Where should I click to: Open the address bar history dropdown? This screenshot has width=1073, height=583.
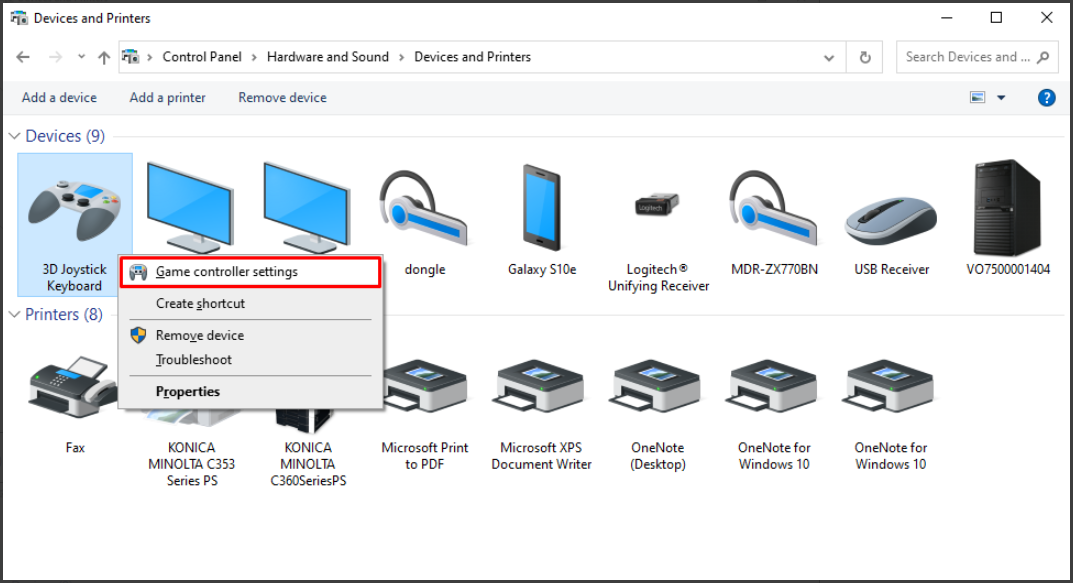[829, 58]
